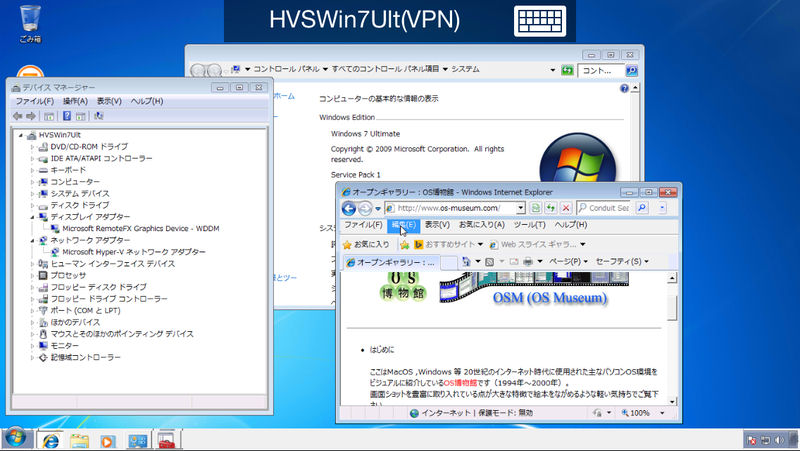Screen dimensions: 800x451
Task: Collapse ネットワーク アダプター node
Action: tap(32, 241)
